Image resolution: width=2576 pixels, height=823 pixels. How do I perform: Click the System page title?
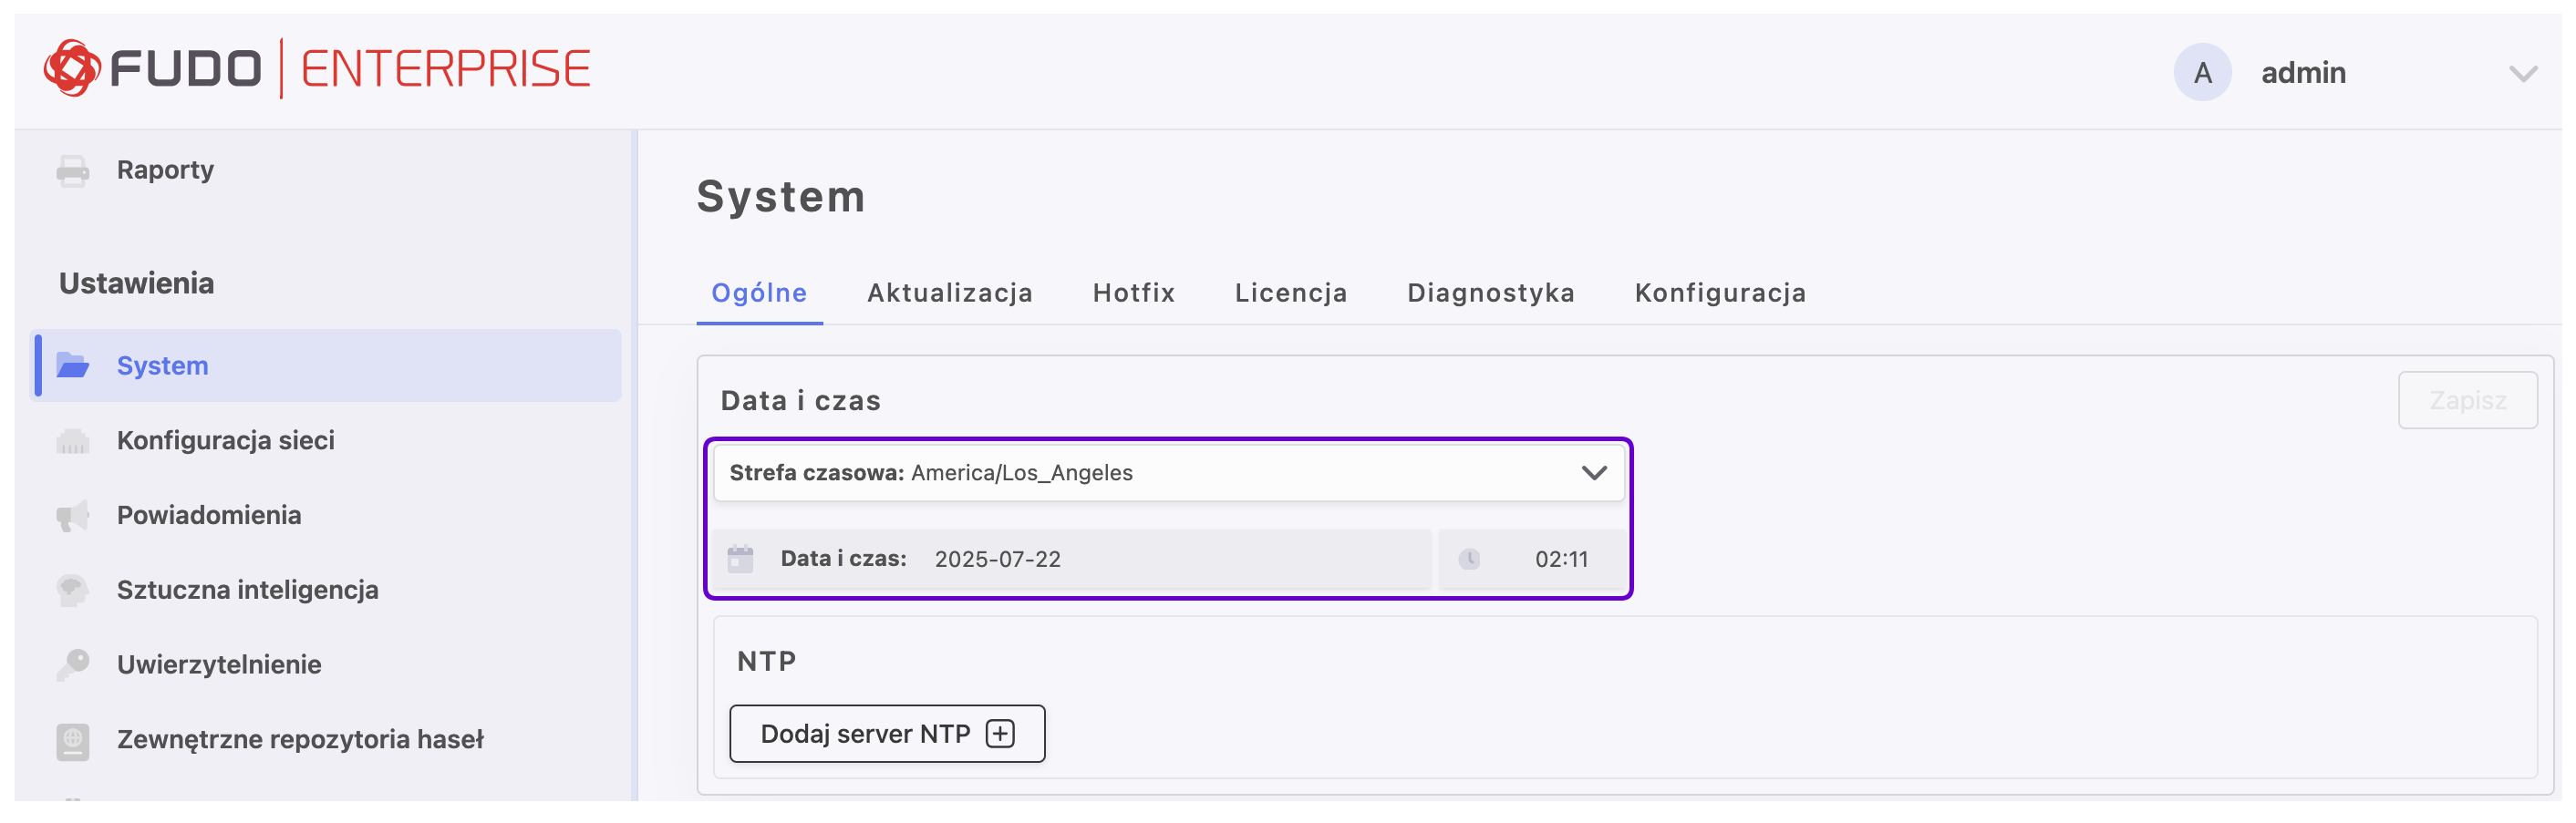pyautogui.click(x=781, y=196)
